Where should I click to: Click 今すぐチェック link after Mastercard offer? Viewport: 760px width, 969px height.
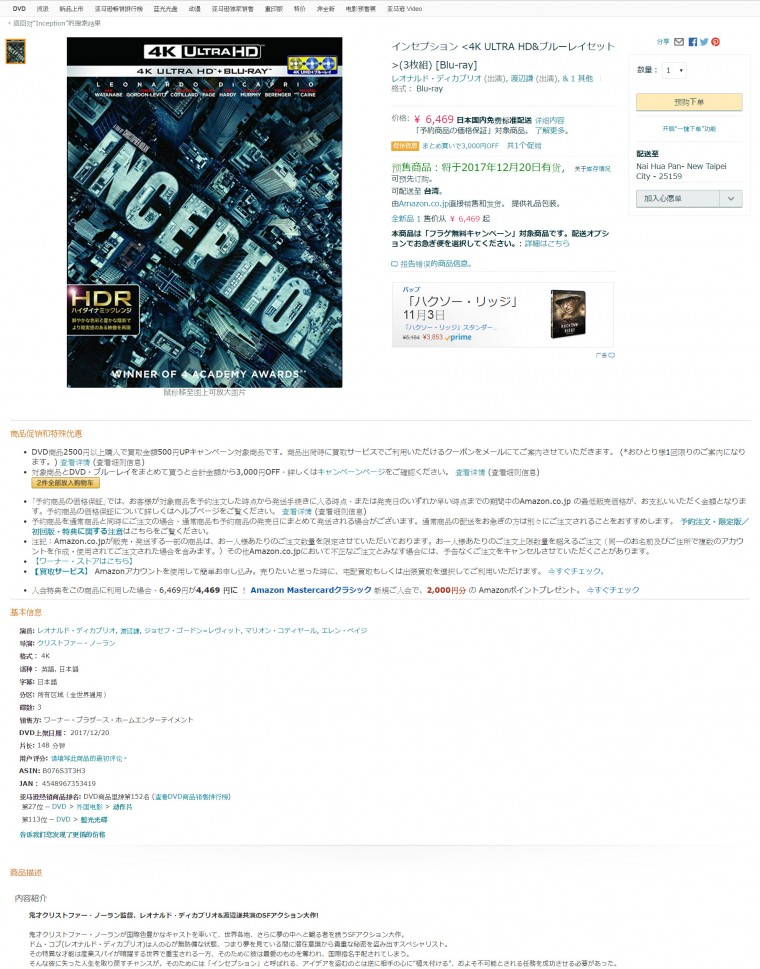coord(612,590)
